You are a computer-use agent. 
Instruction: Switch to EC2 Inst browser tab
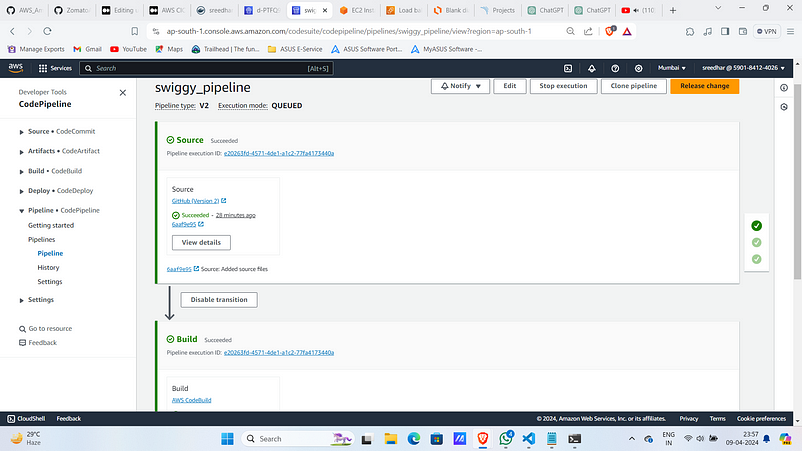coord(357,10)
